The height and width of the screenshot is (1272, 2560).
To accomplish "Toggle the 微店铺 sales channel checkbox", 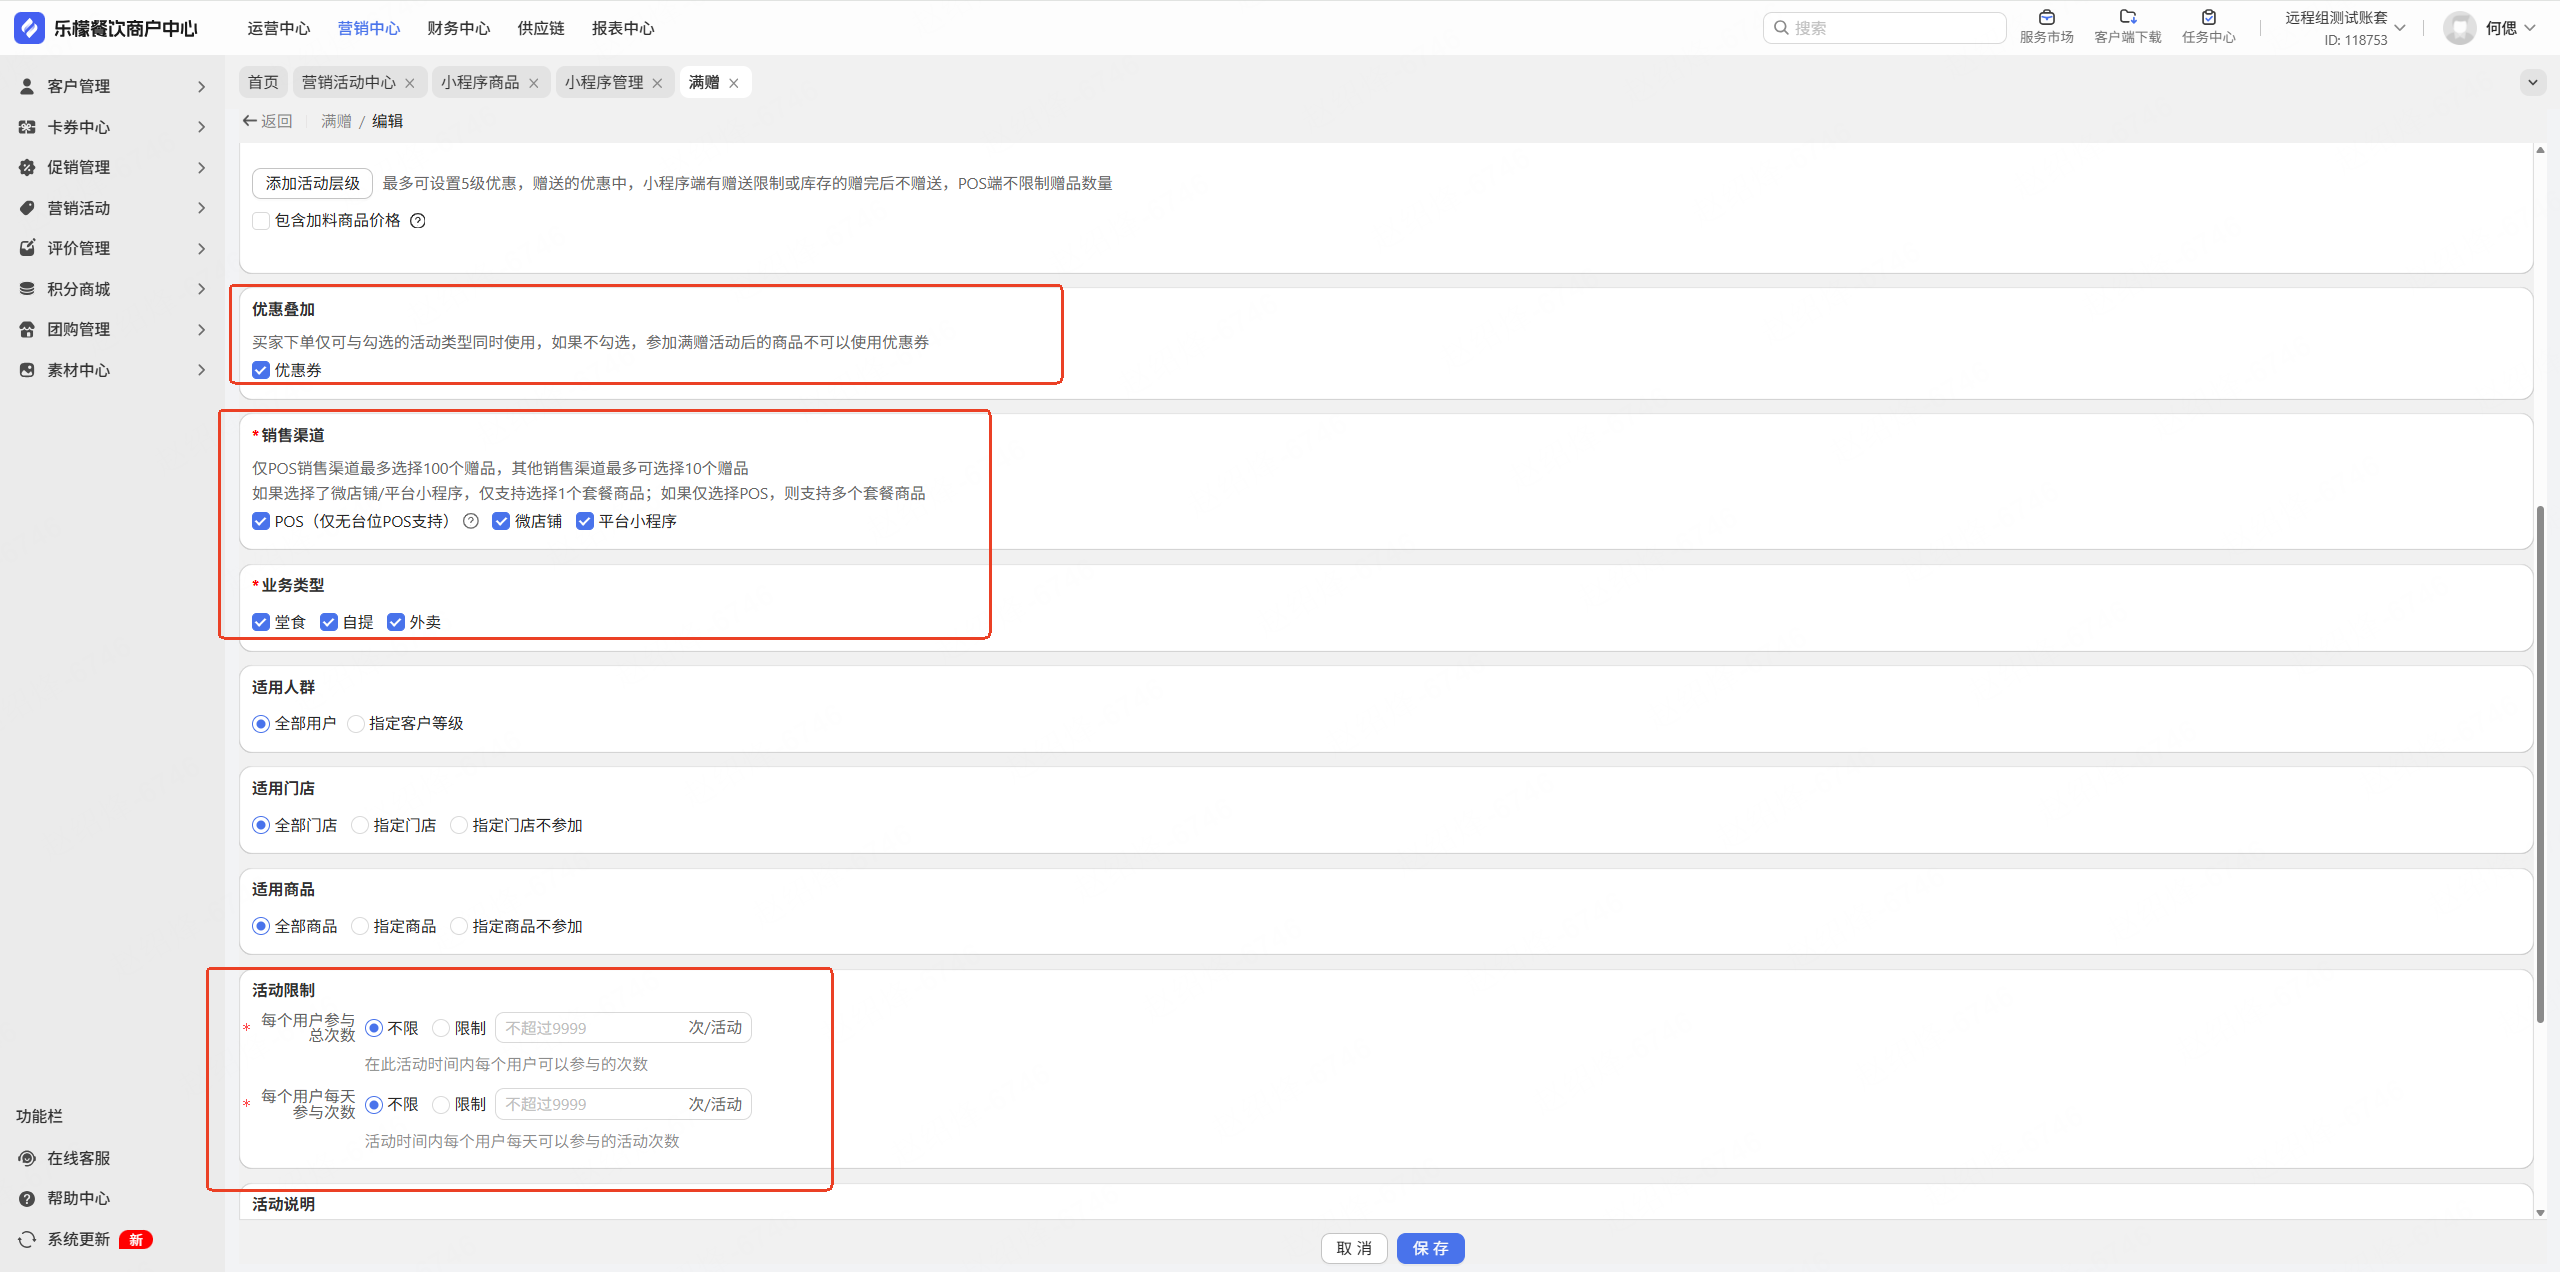I will (x=501, y=521).
